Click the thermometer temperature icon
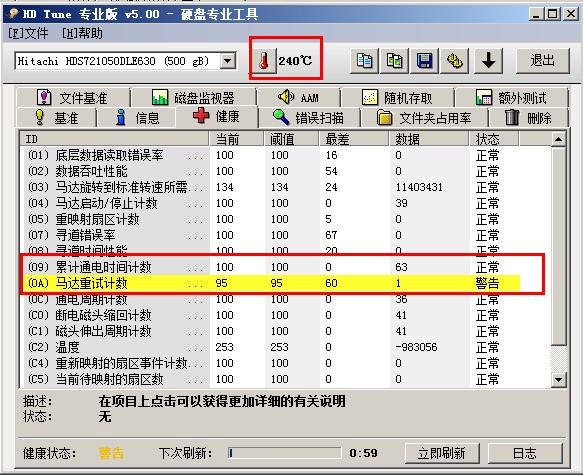The image size is (583, 475). coord(264,61)
